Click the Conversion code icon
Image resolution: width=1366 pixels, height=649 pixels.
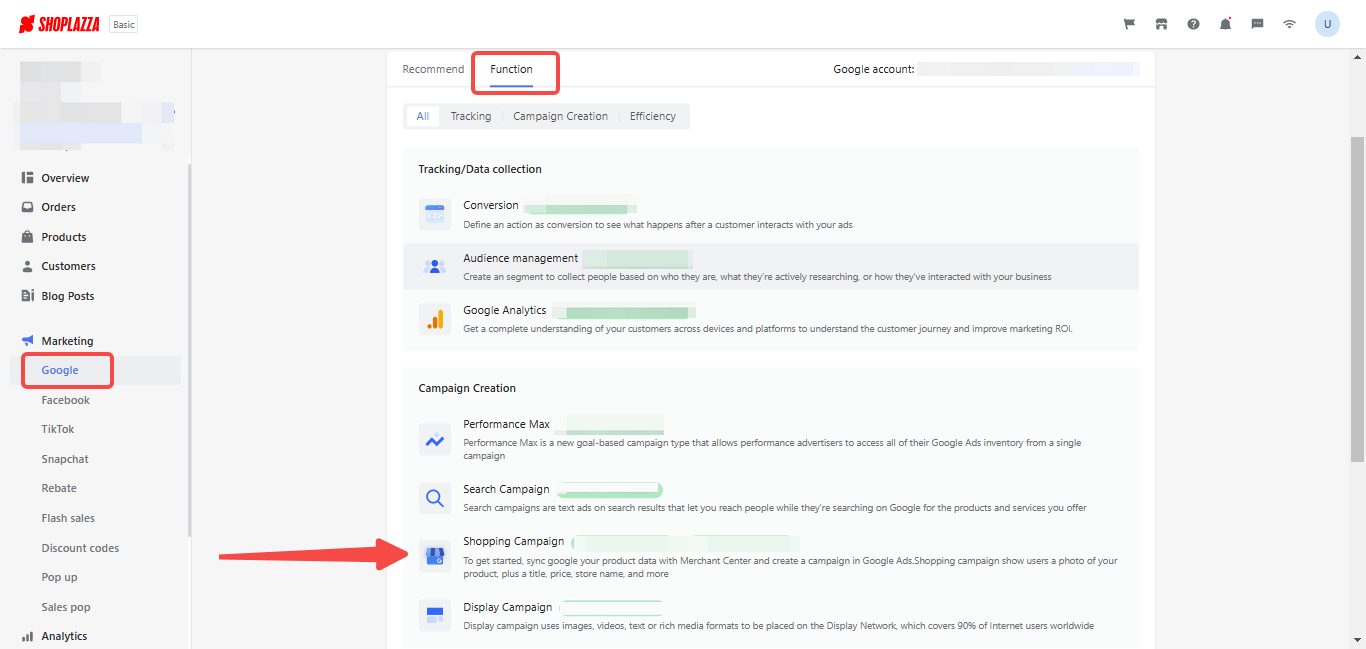(x=435, y=214)
